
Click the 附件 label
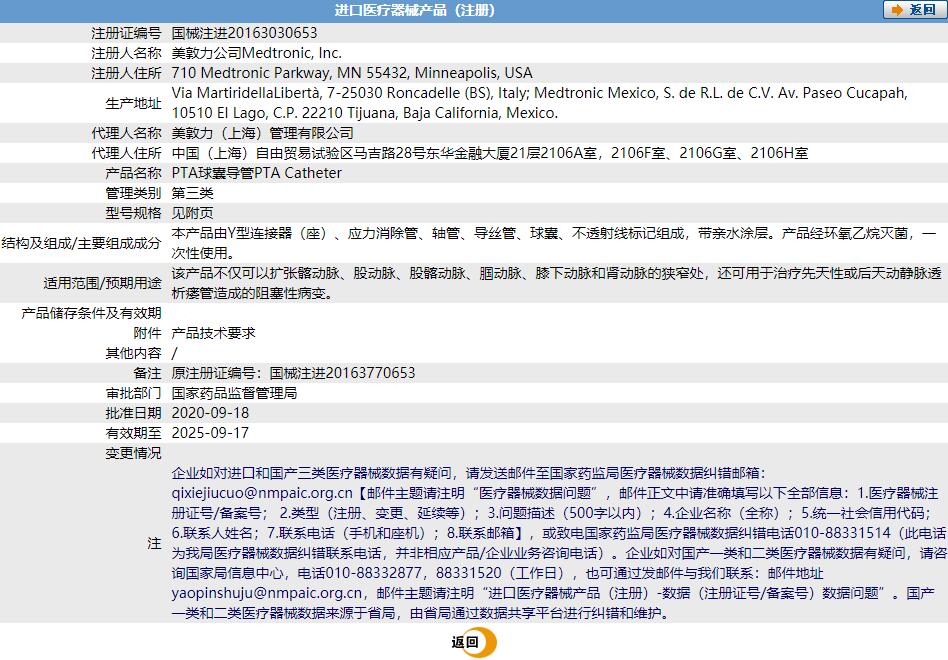pyautogui.click(x=148, y=332)
